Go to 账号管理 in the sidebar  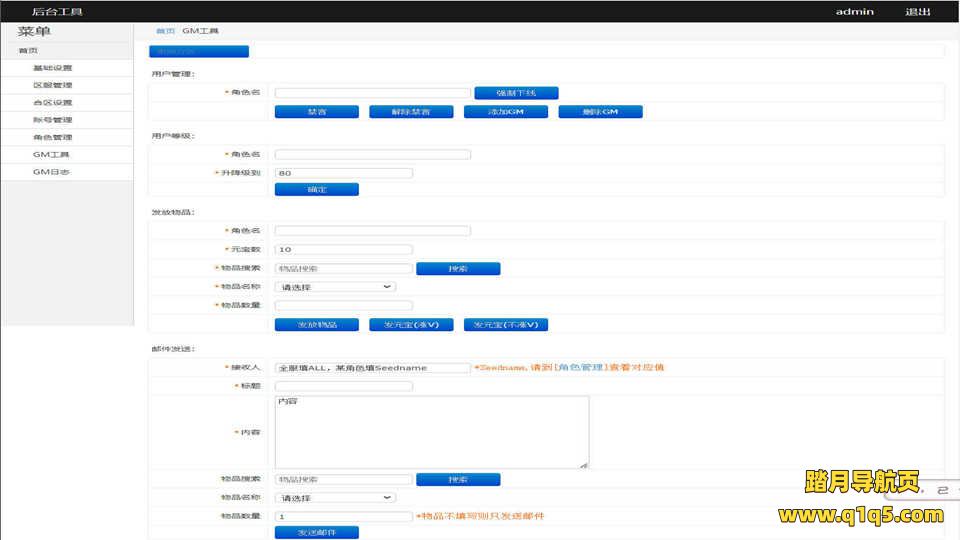coord(52,120)
